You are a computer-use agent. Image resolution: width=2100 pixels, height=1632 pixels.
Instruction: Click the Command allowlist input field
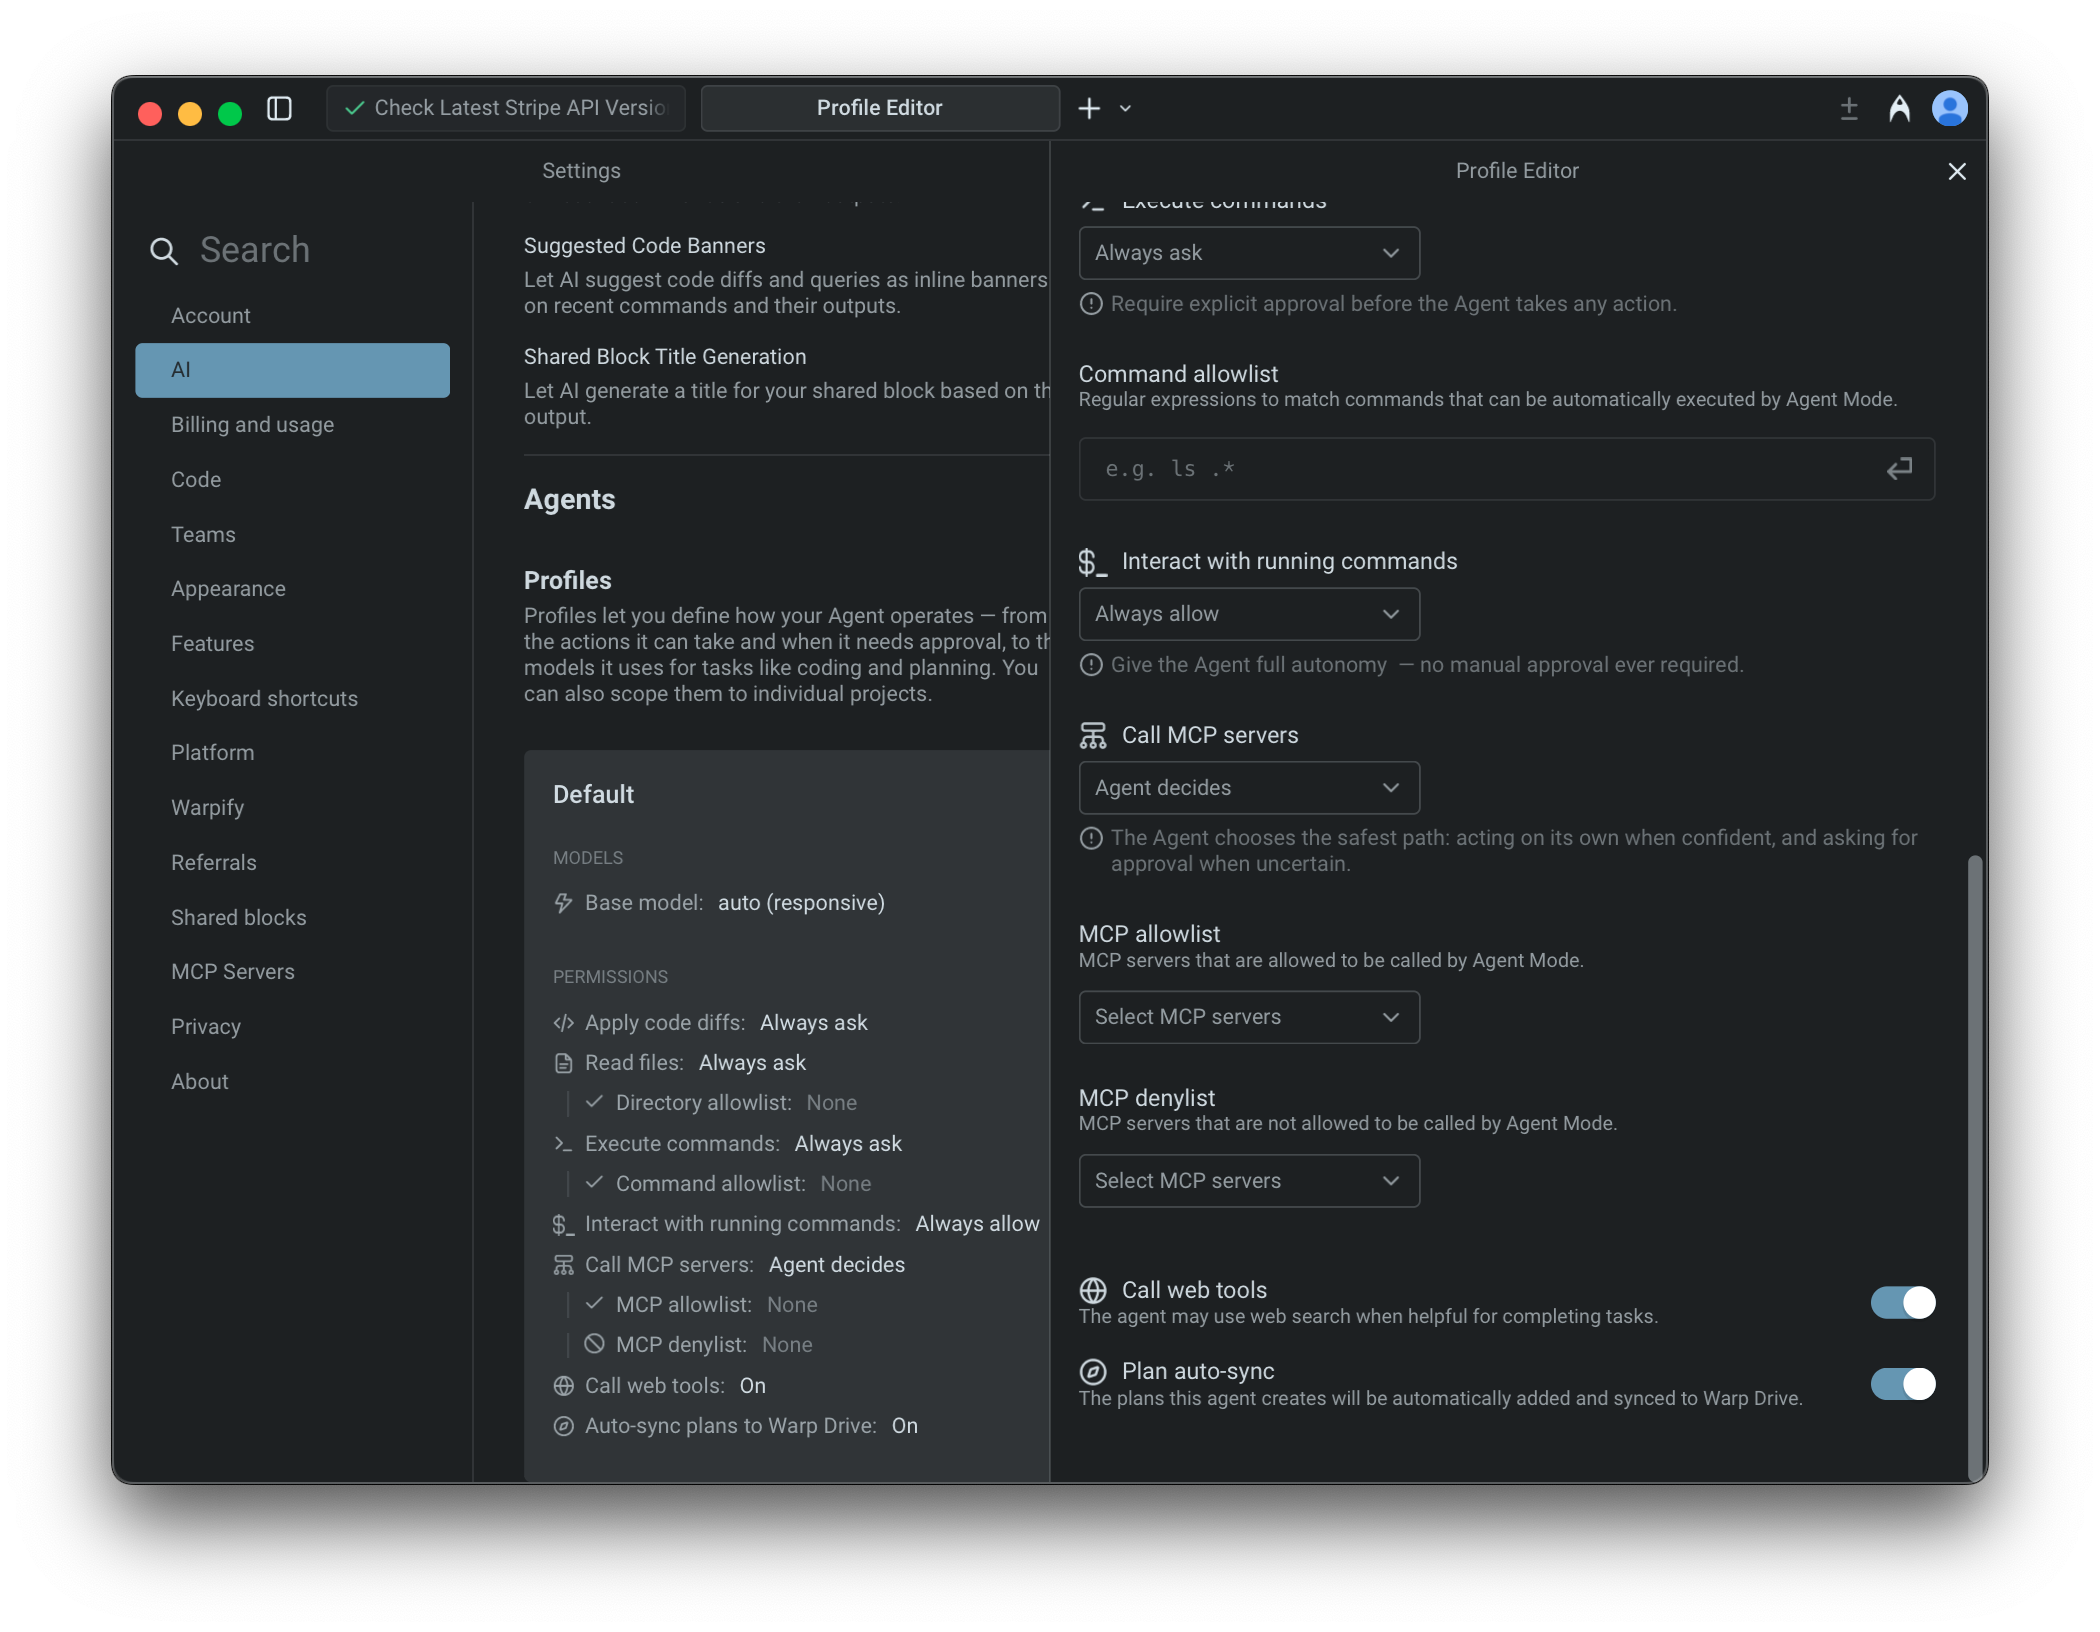[x=1480, y=469]
